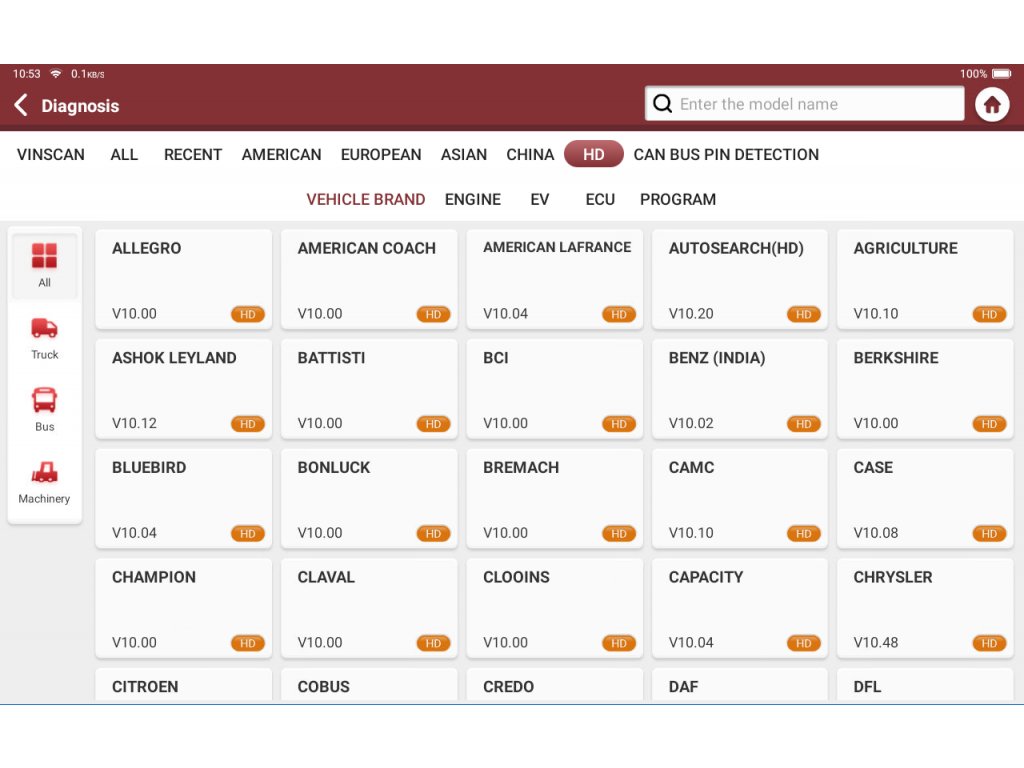This screenshot has width=1024, height=768.
Task: Select the HD tab
Action: [594, 154]
